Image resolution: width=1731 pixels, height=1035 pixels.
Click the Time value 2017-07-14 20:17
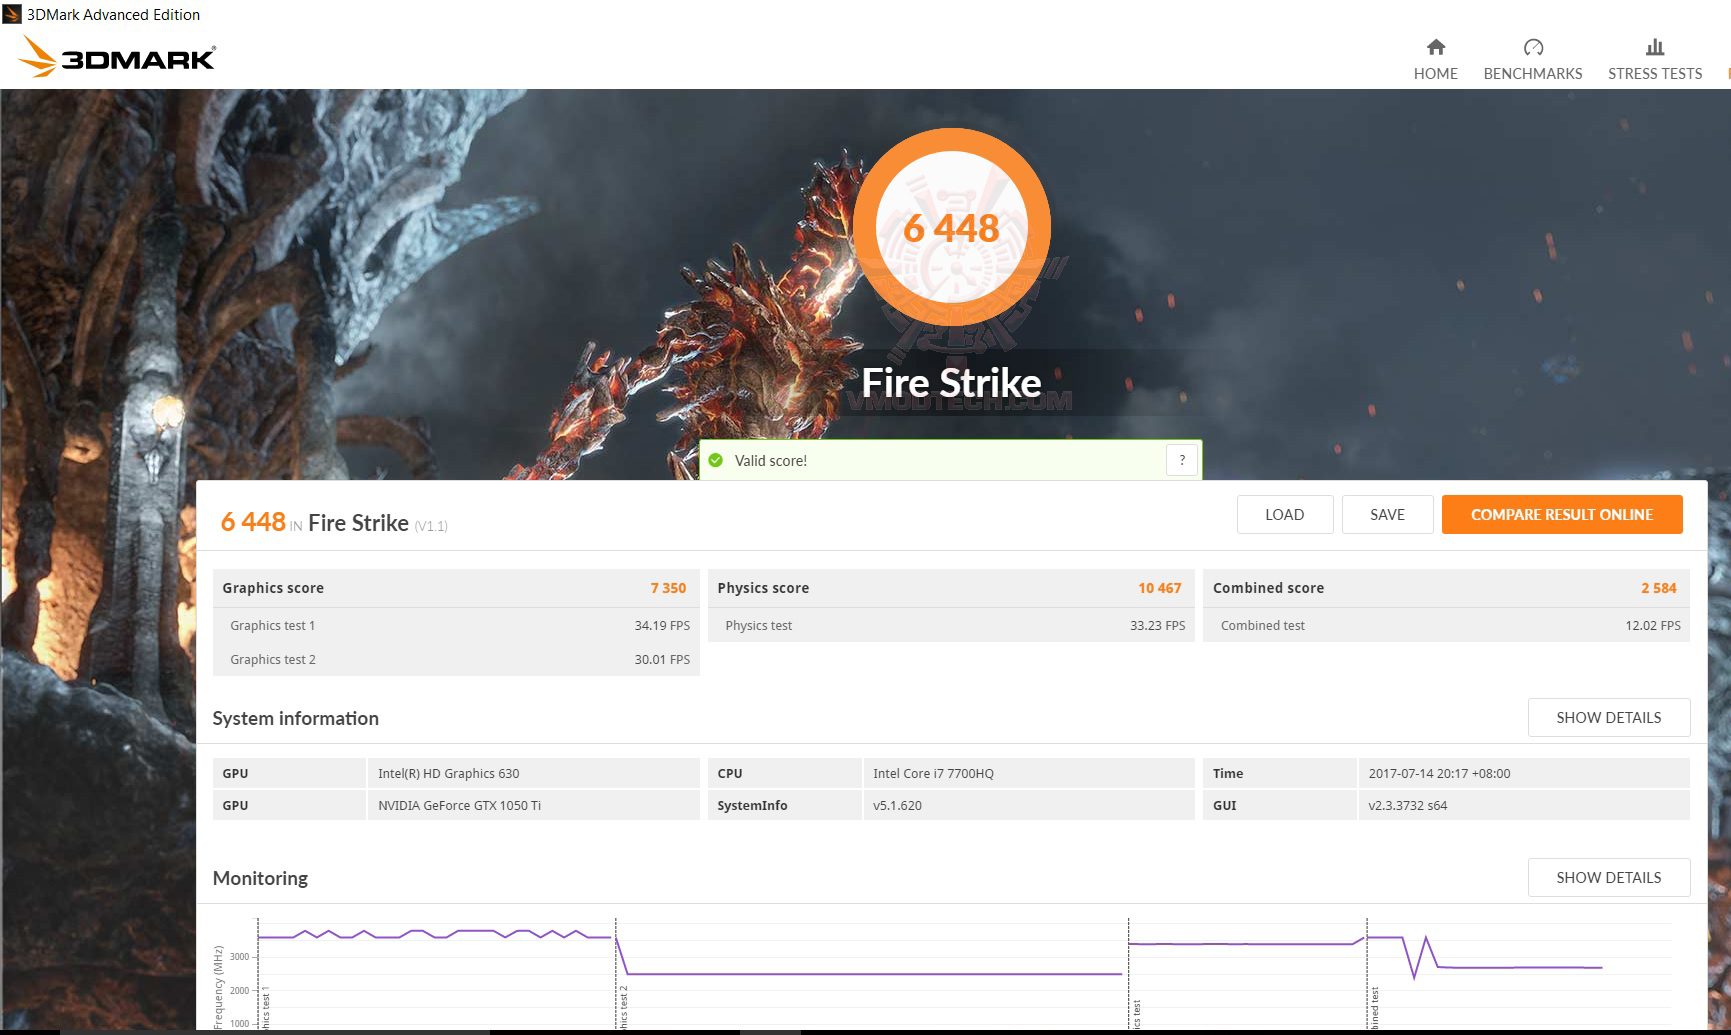pos(1439,773)
